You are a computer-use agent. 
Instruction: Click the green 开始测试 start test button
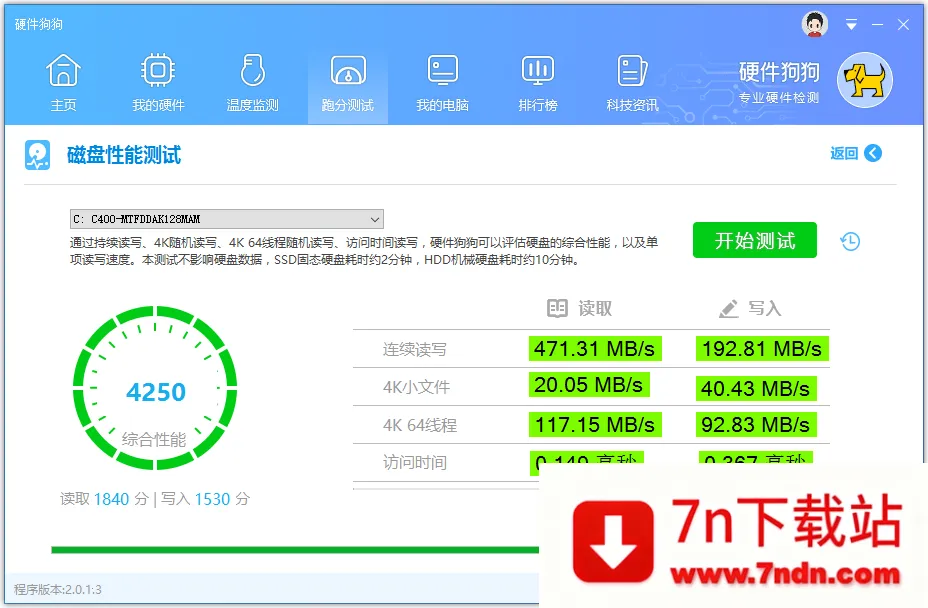point(754,240)
